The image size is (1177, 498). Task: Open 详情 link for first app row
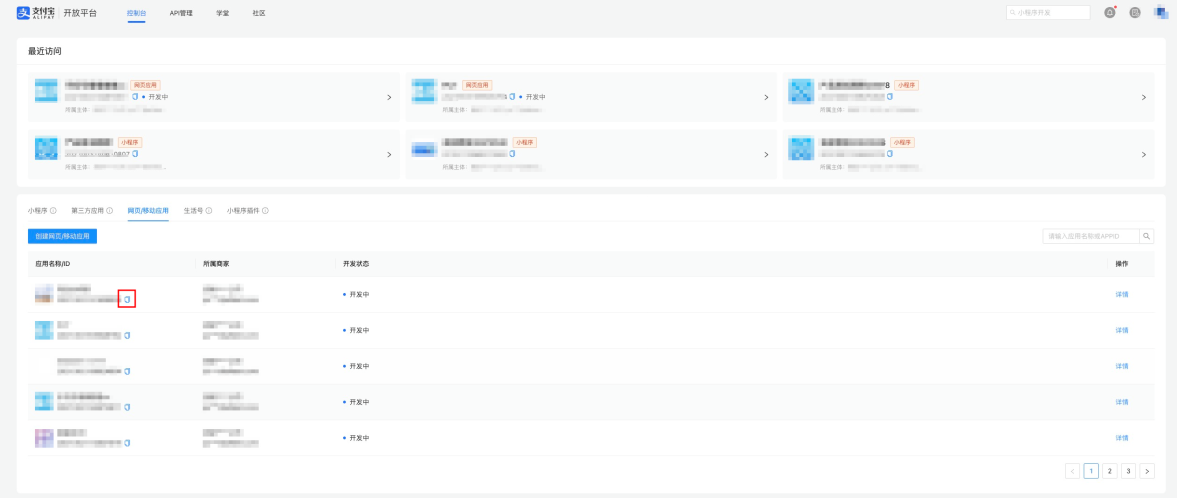click(x=1121, y=294)
